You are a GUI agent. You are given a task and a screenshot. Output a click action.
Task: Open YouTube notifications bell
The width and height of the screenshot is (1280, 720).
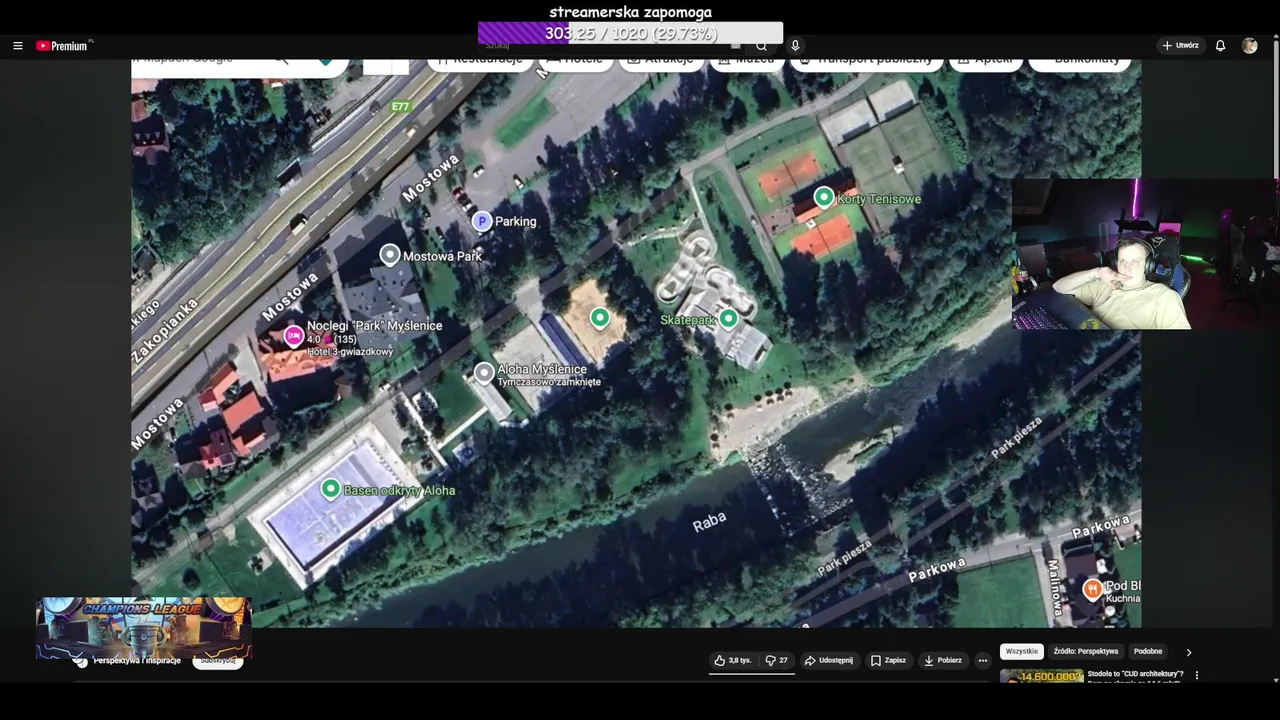(1220, 46)
